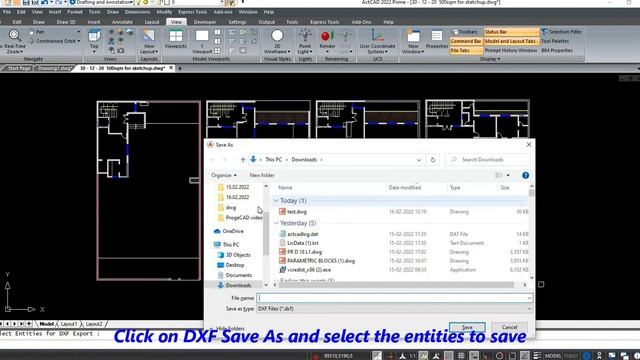The image size is (640, 360).
Task: Click the Real-Time Zoom magnifier icon
Action: [x=14, y=36]
